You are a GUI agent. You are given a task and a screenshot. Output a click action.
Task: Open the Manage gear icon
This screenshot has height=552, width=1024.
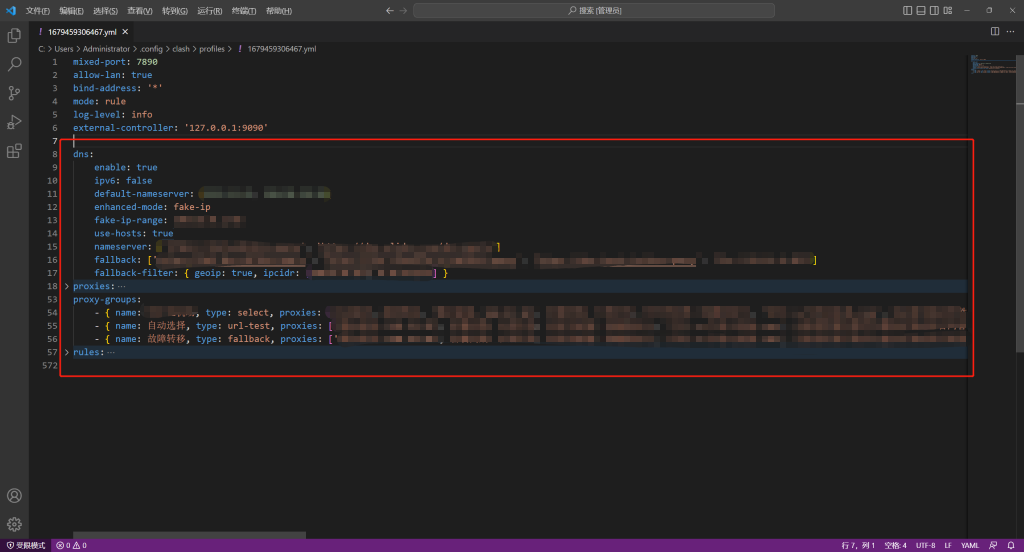click(x=14, y=525)
